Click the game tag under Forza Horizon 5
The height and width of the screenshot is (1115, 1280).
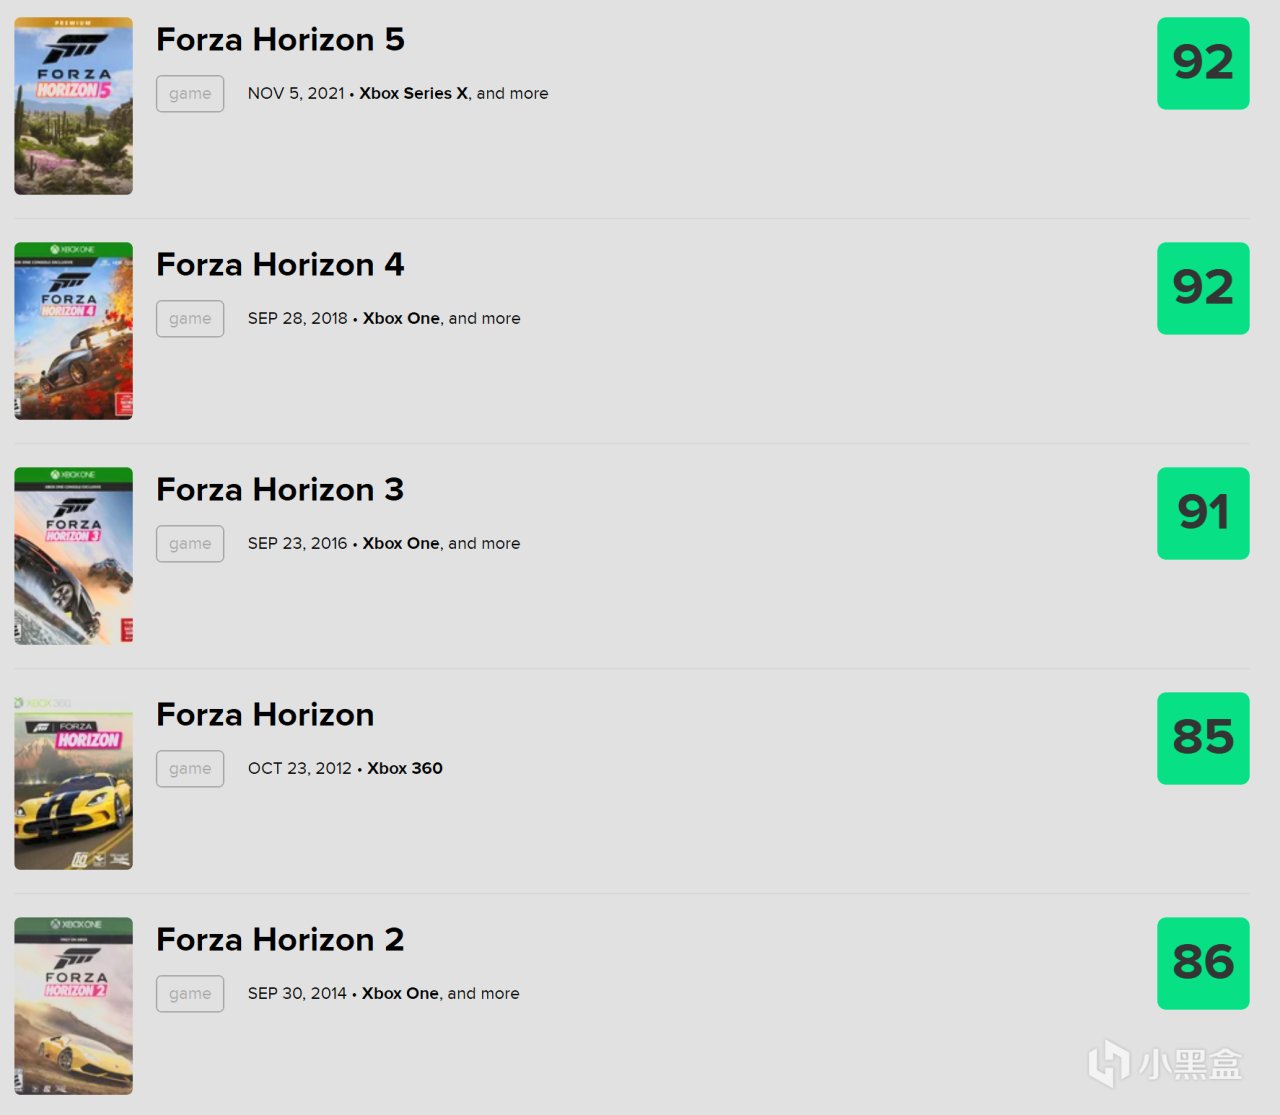tap(190, 94)
